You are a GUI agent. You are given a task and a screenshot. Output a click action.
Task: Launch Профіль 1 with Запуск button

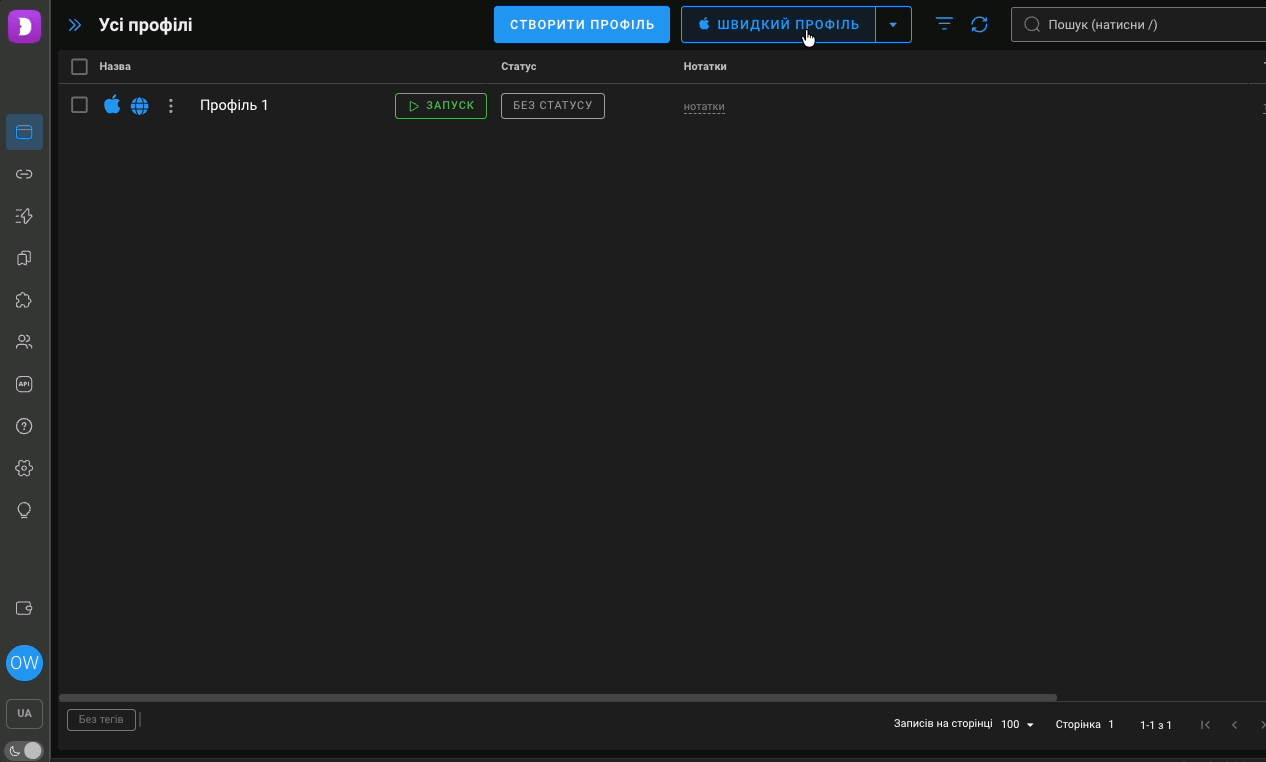(x=441, y=106)
